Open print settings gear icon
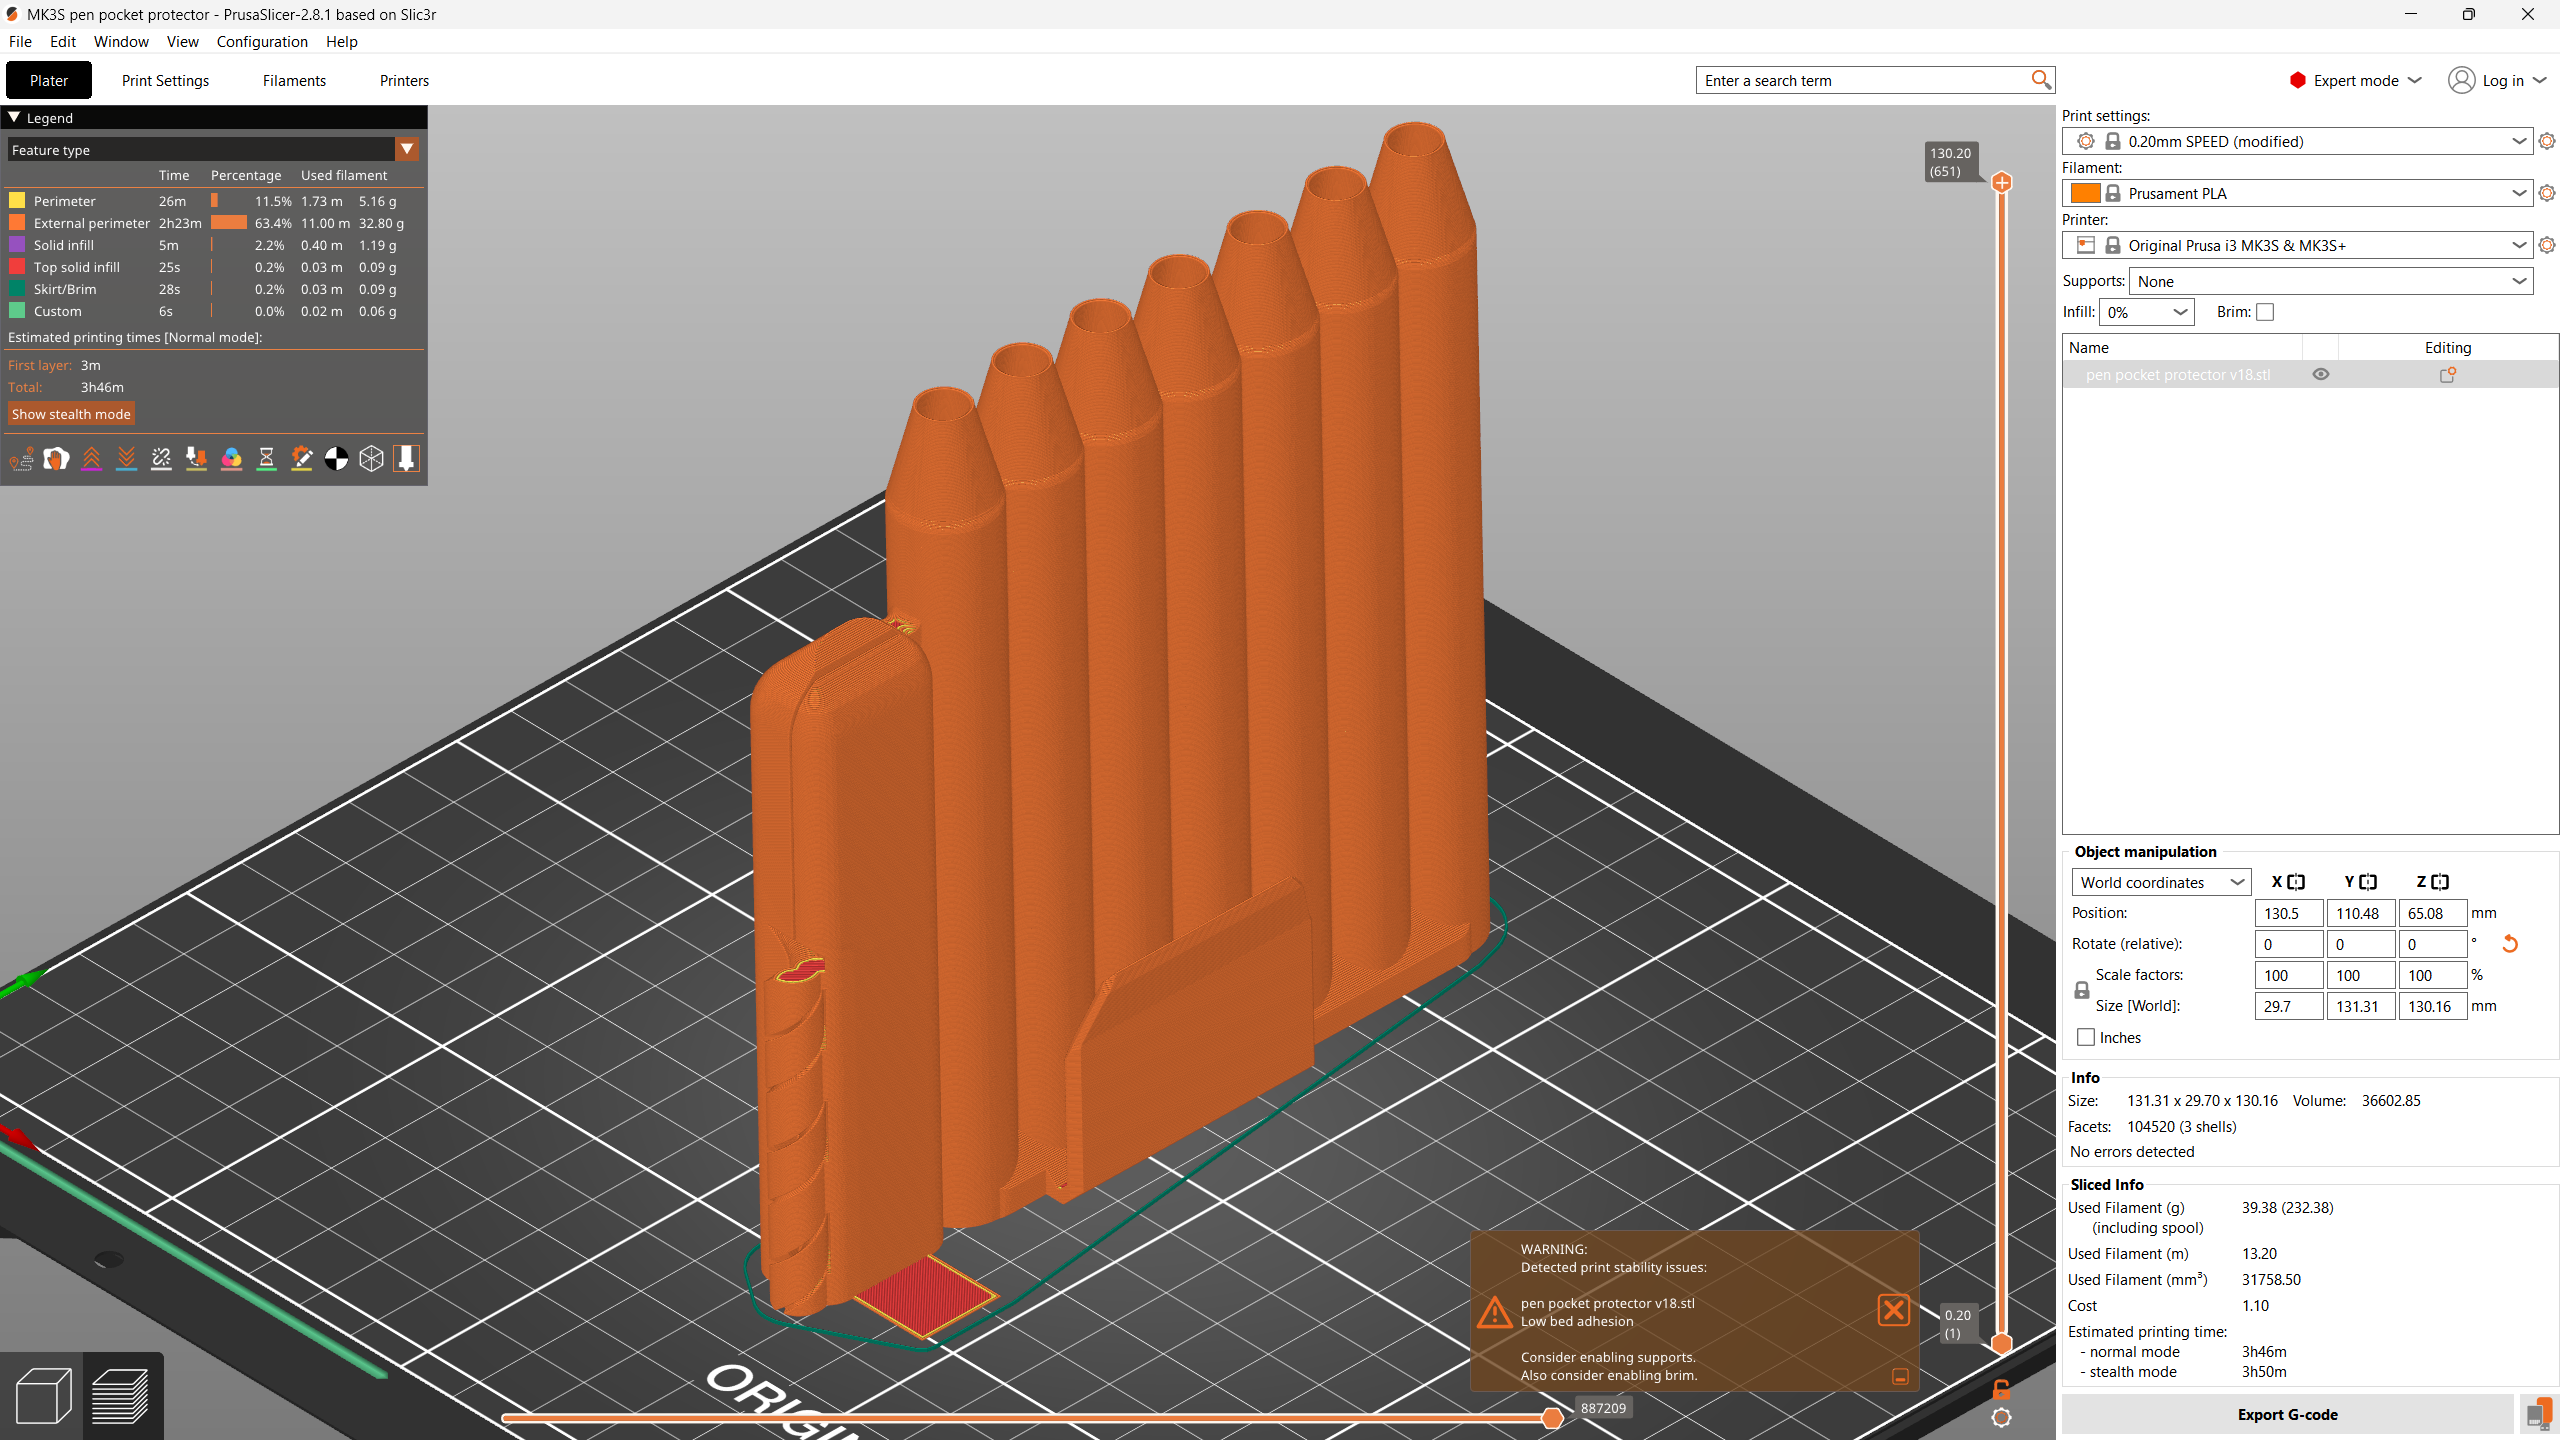The image size is (2560, 1440). point(2547,141)
